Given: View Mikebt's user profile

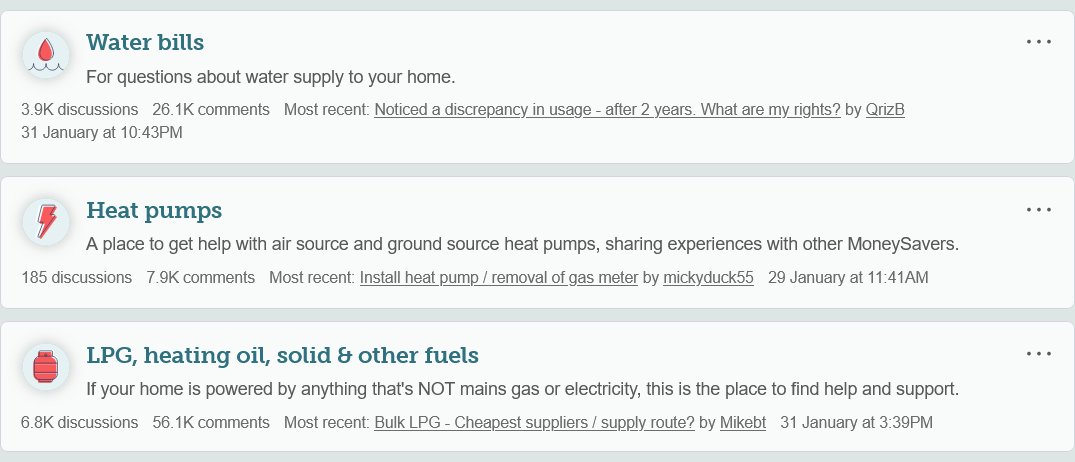Looking at the screenshot, I should [x=742, y=422].
